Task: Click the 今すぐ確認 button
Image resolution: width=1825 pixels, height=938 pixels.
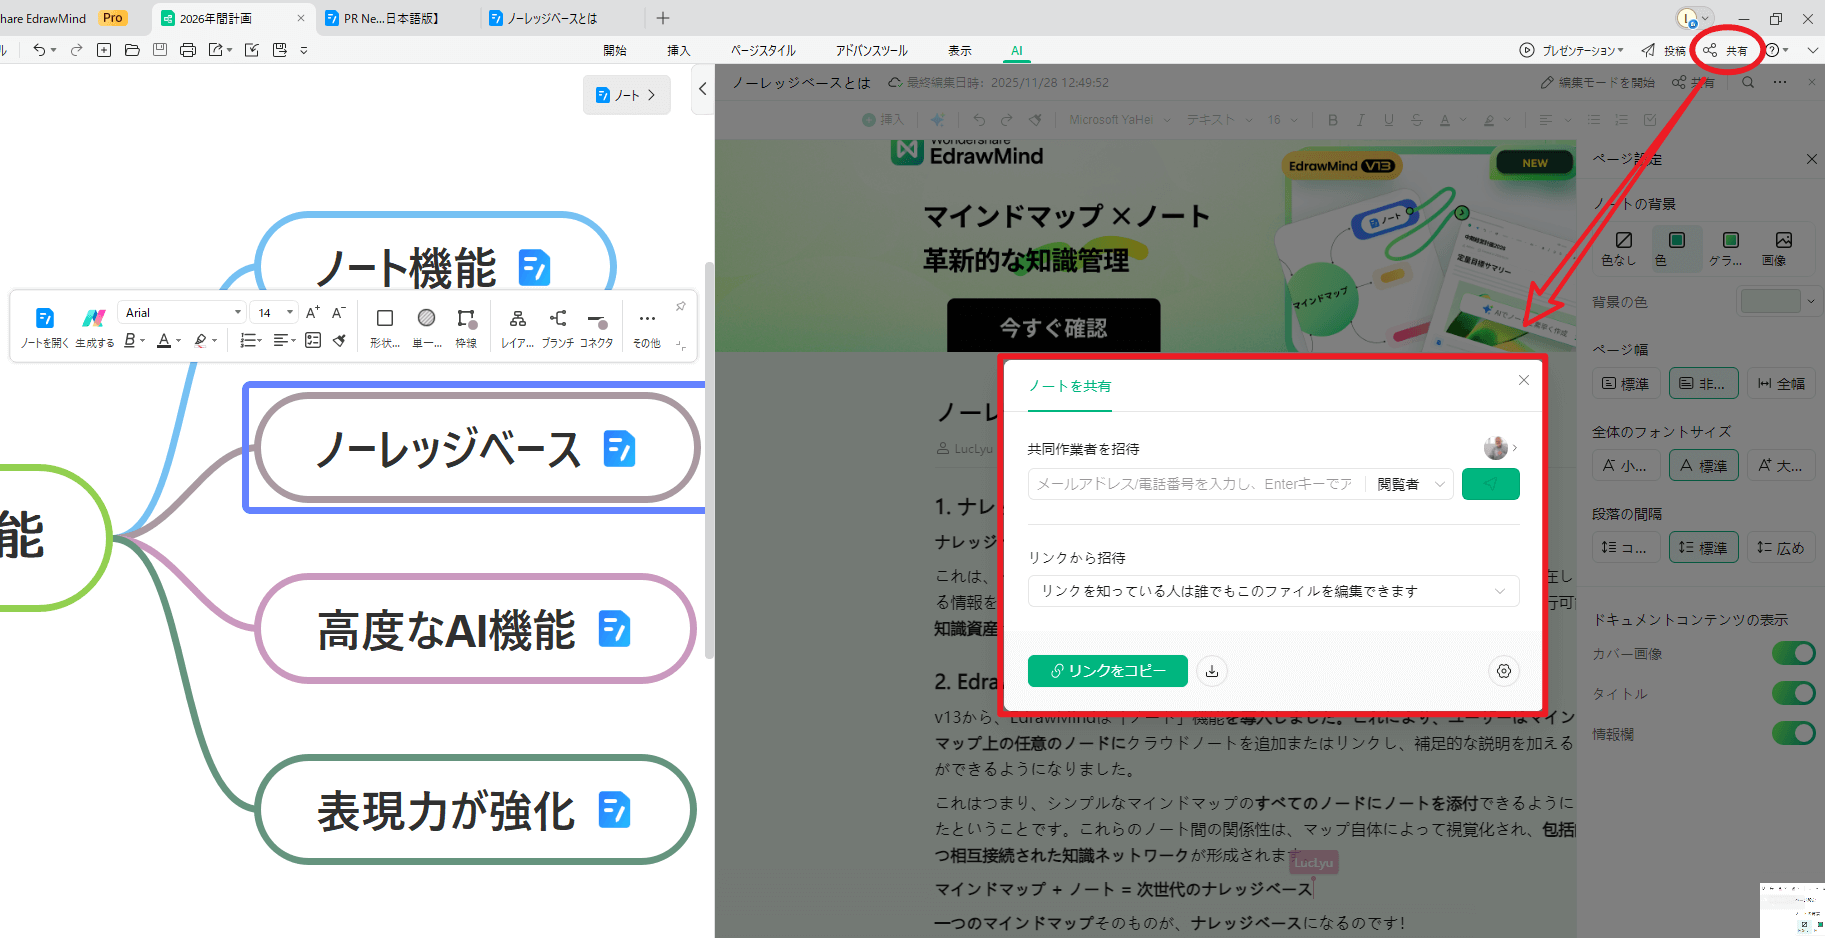Action: pos(1053,327)
